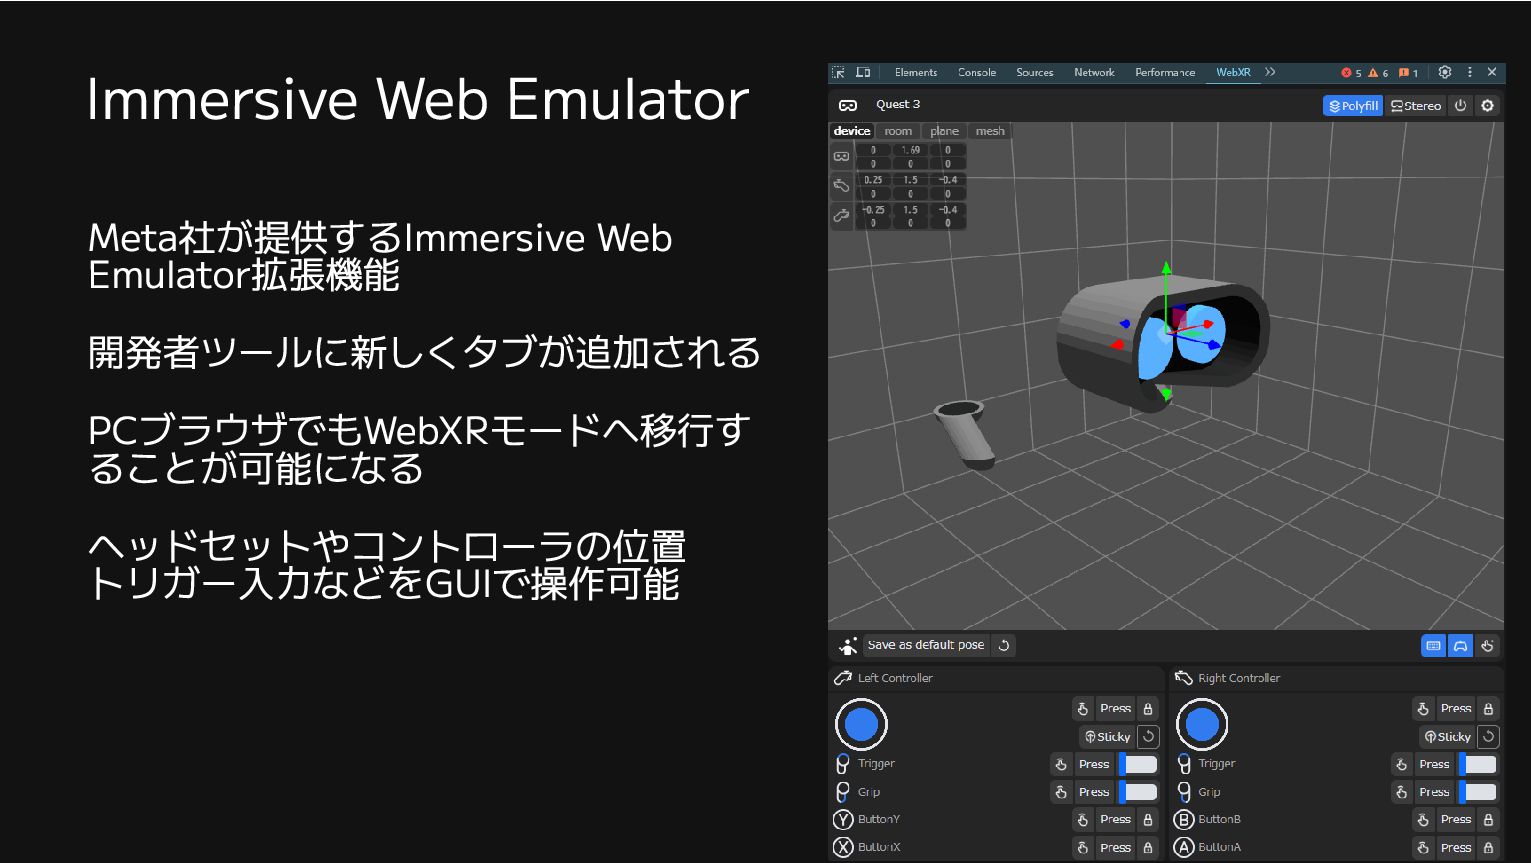This screenshot has height=863, width=1531.
Task: Click the power icon in the emulator header
Action: pyautogui.click(x=1461, y=105)
